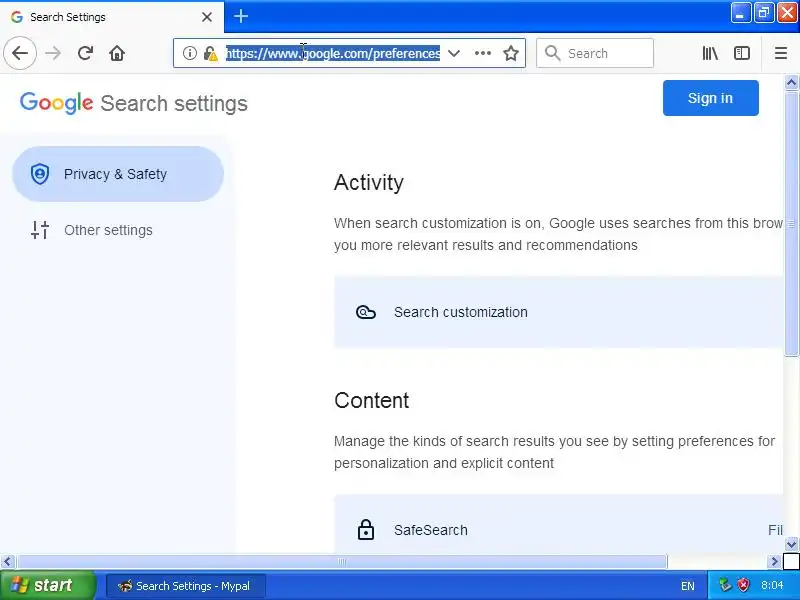The image size is (800, 600).
Task: Click the red shield tray icon
Action: pyautogui.click(x=744, y=585)
